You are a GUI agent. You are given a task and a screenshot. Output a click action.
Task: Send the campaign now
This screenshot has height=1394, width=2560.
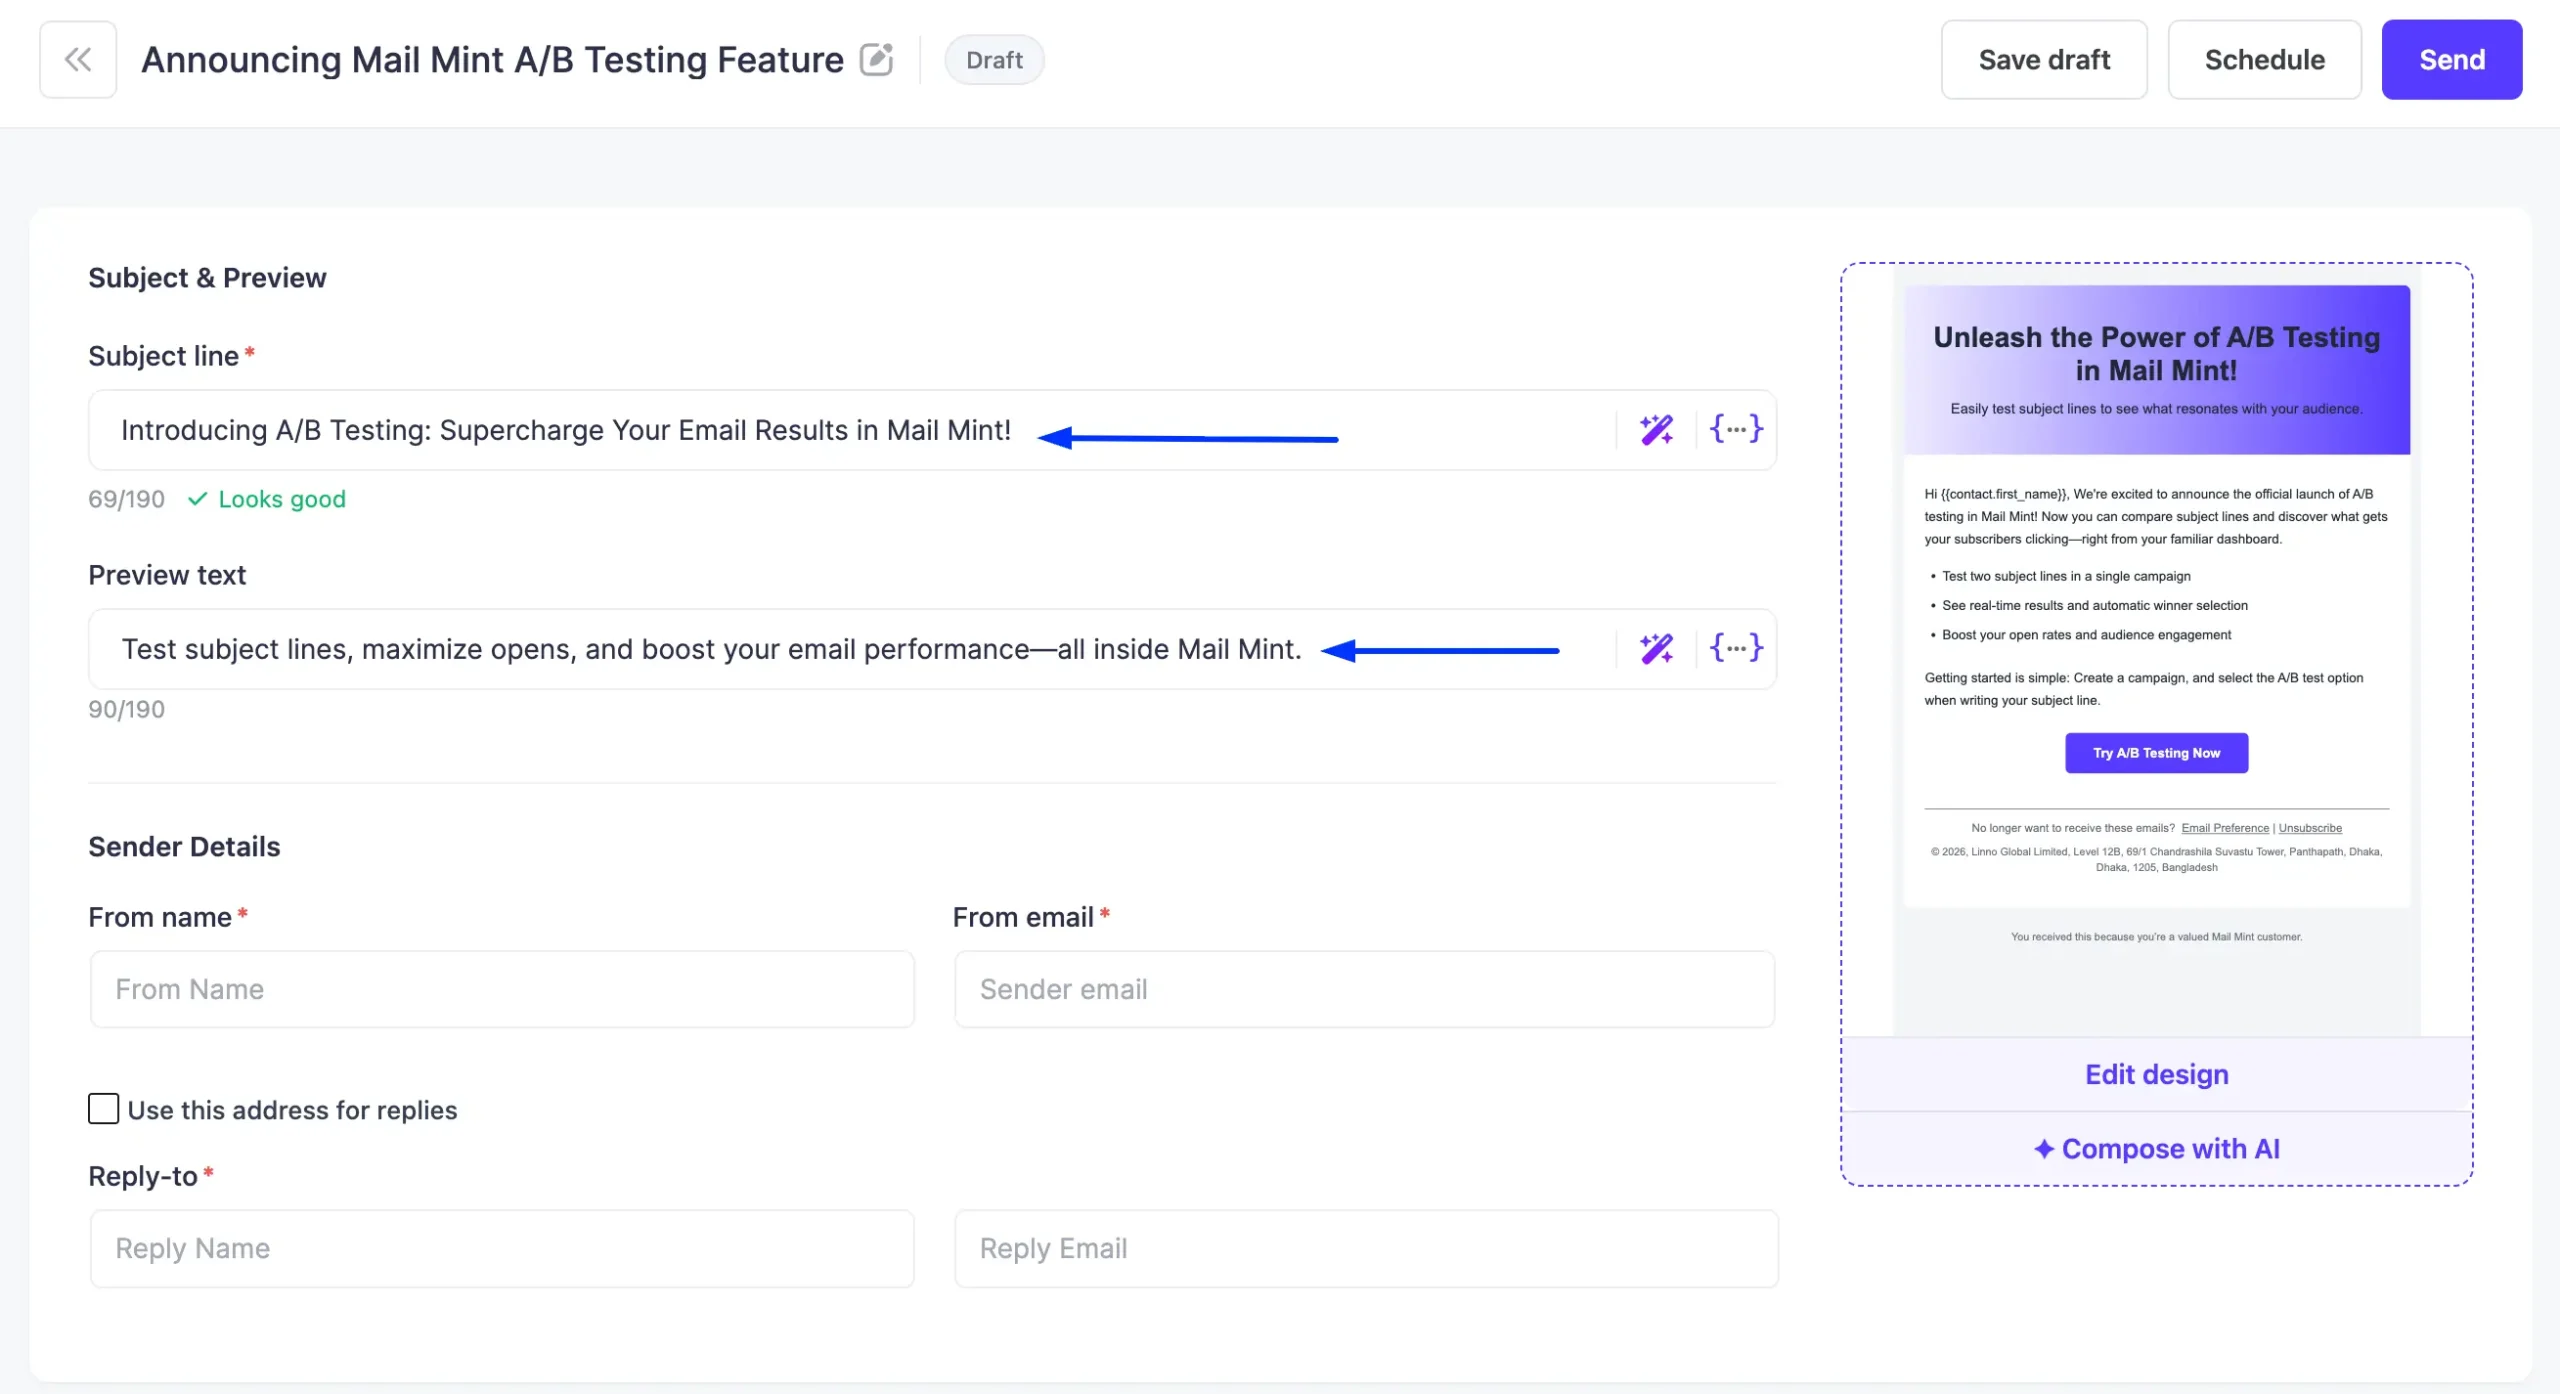[2452, 60]
